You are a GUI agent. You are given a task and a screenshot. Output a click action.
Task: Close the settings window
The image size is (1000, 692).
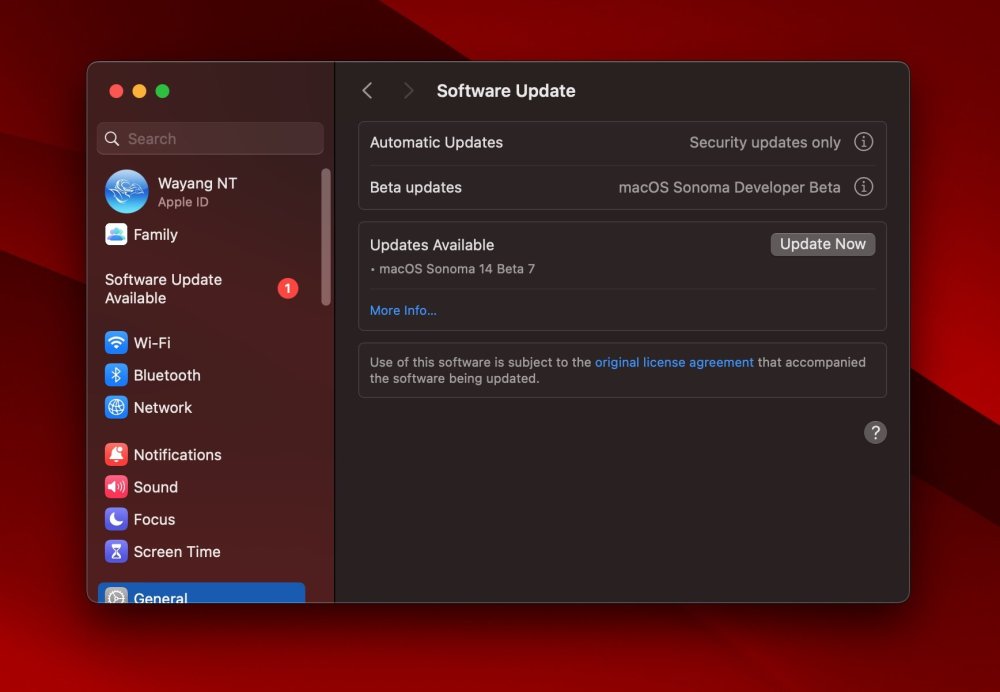pos(116,91)
